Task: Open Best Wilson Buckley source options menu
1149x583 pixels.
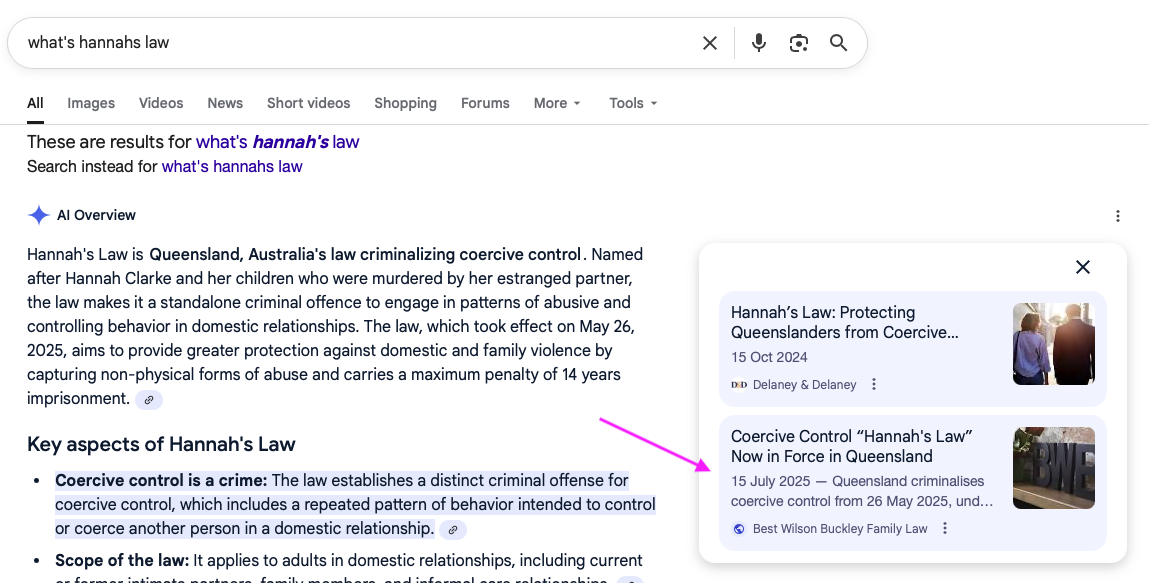Action: pyautogui.click(x=945, y=528)
